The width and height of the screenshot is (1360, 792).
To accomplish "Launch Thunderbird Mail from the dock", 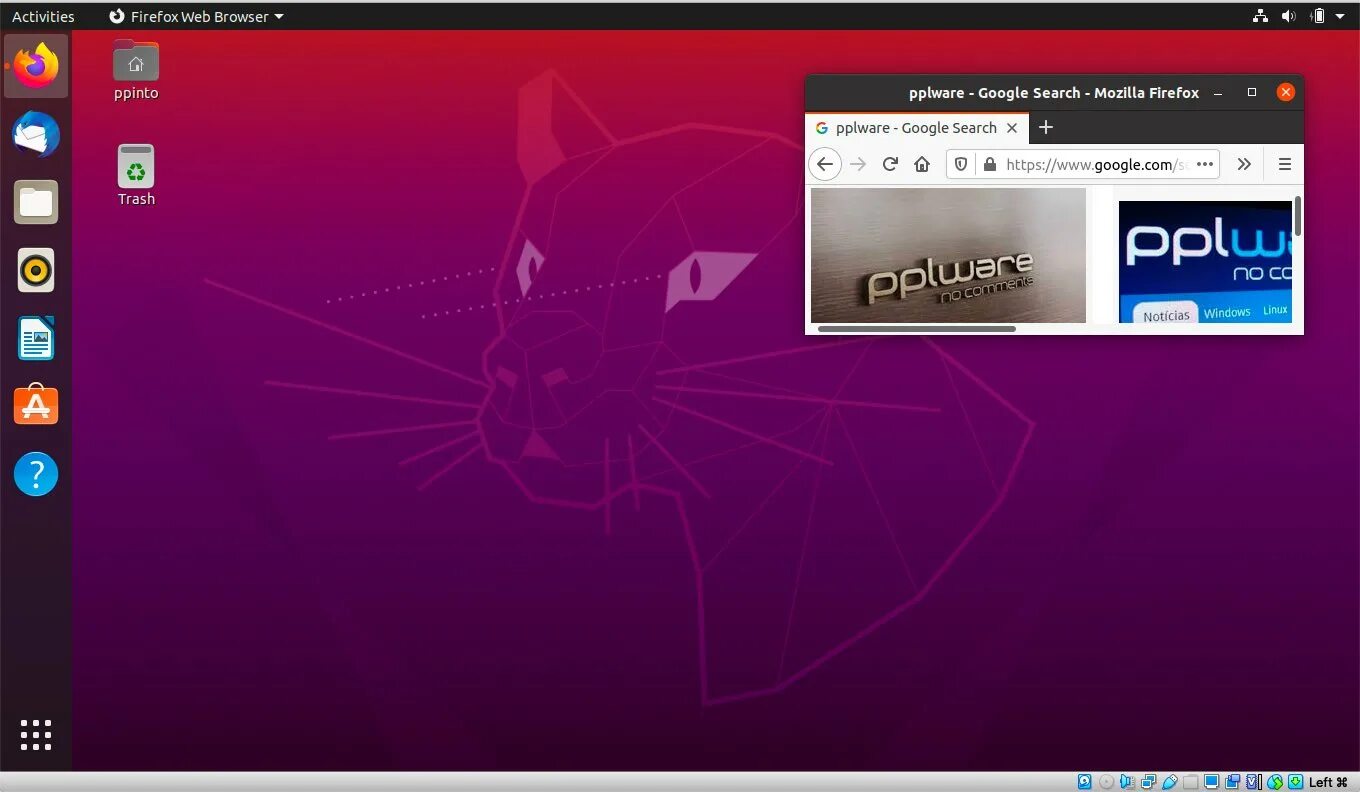I will click(36, 134).
